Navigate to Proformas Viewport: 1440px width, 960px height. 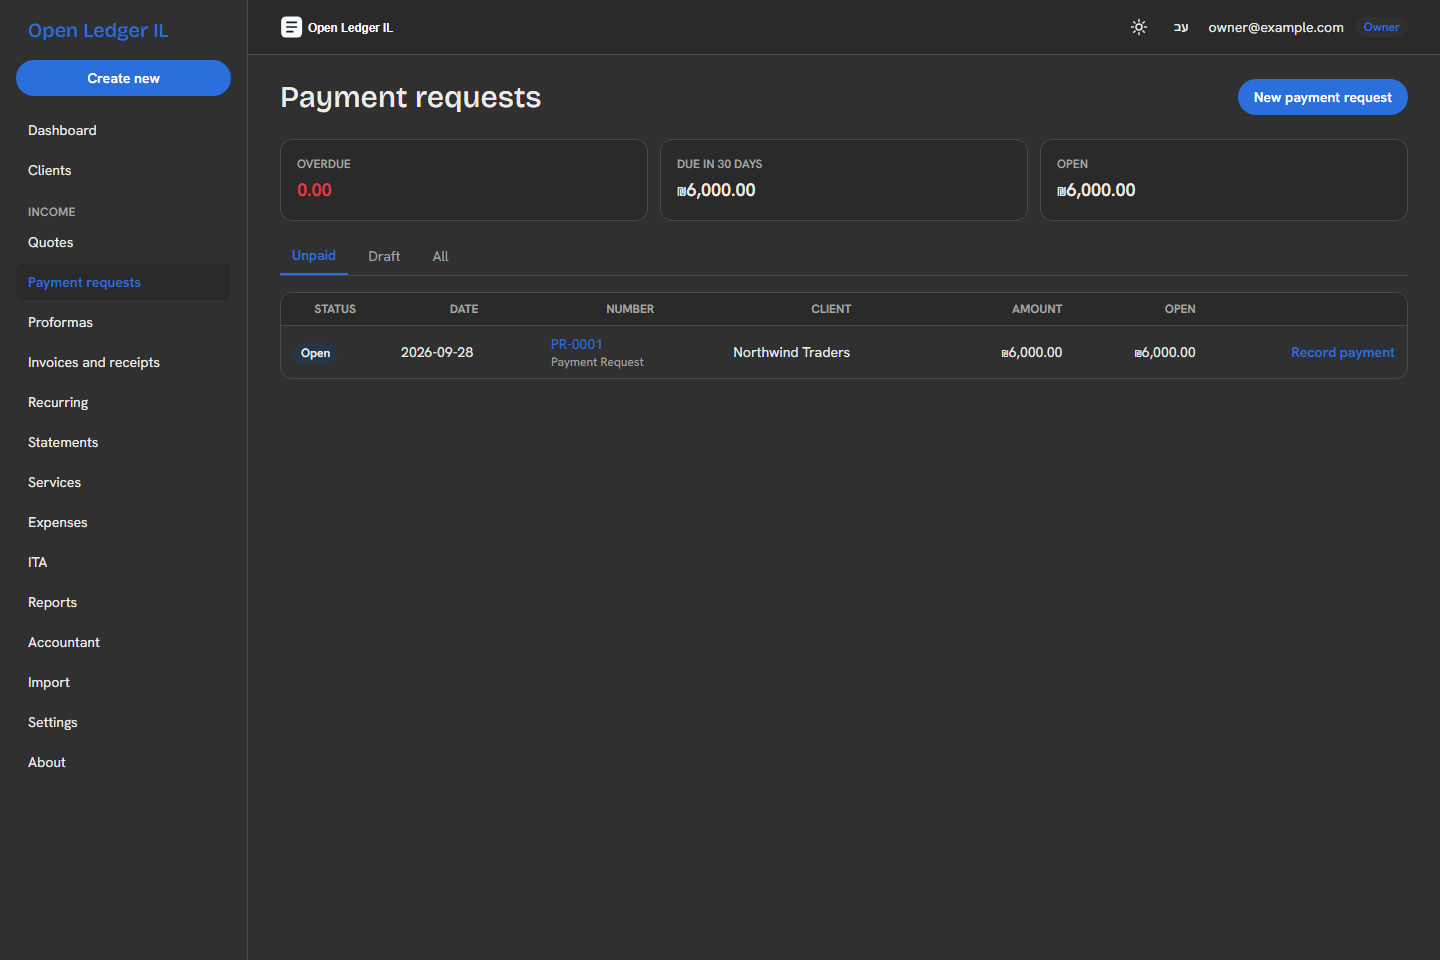tap(123, 322)
